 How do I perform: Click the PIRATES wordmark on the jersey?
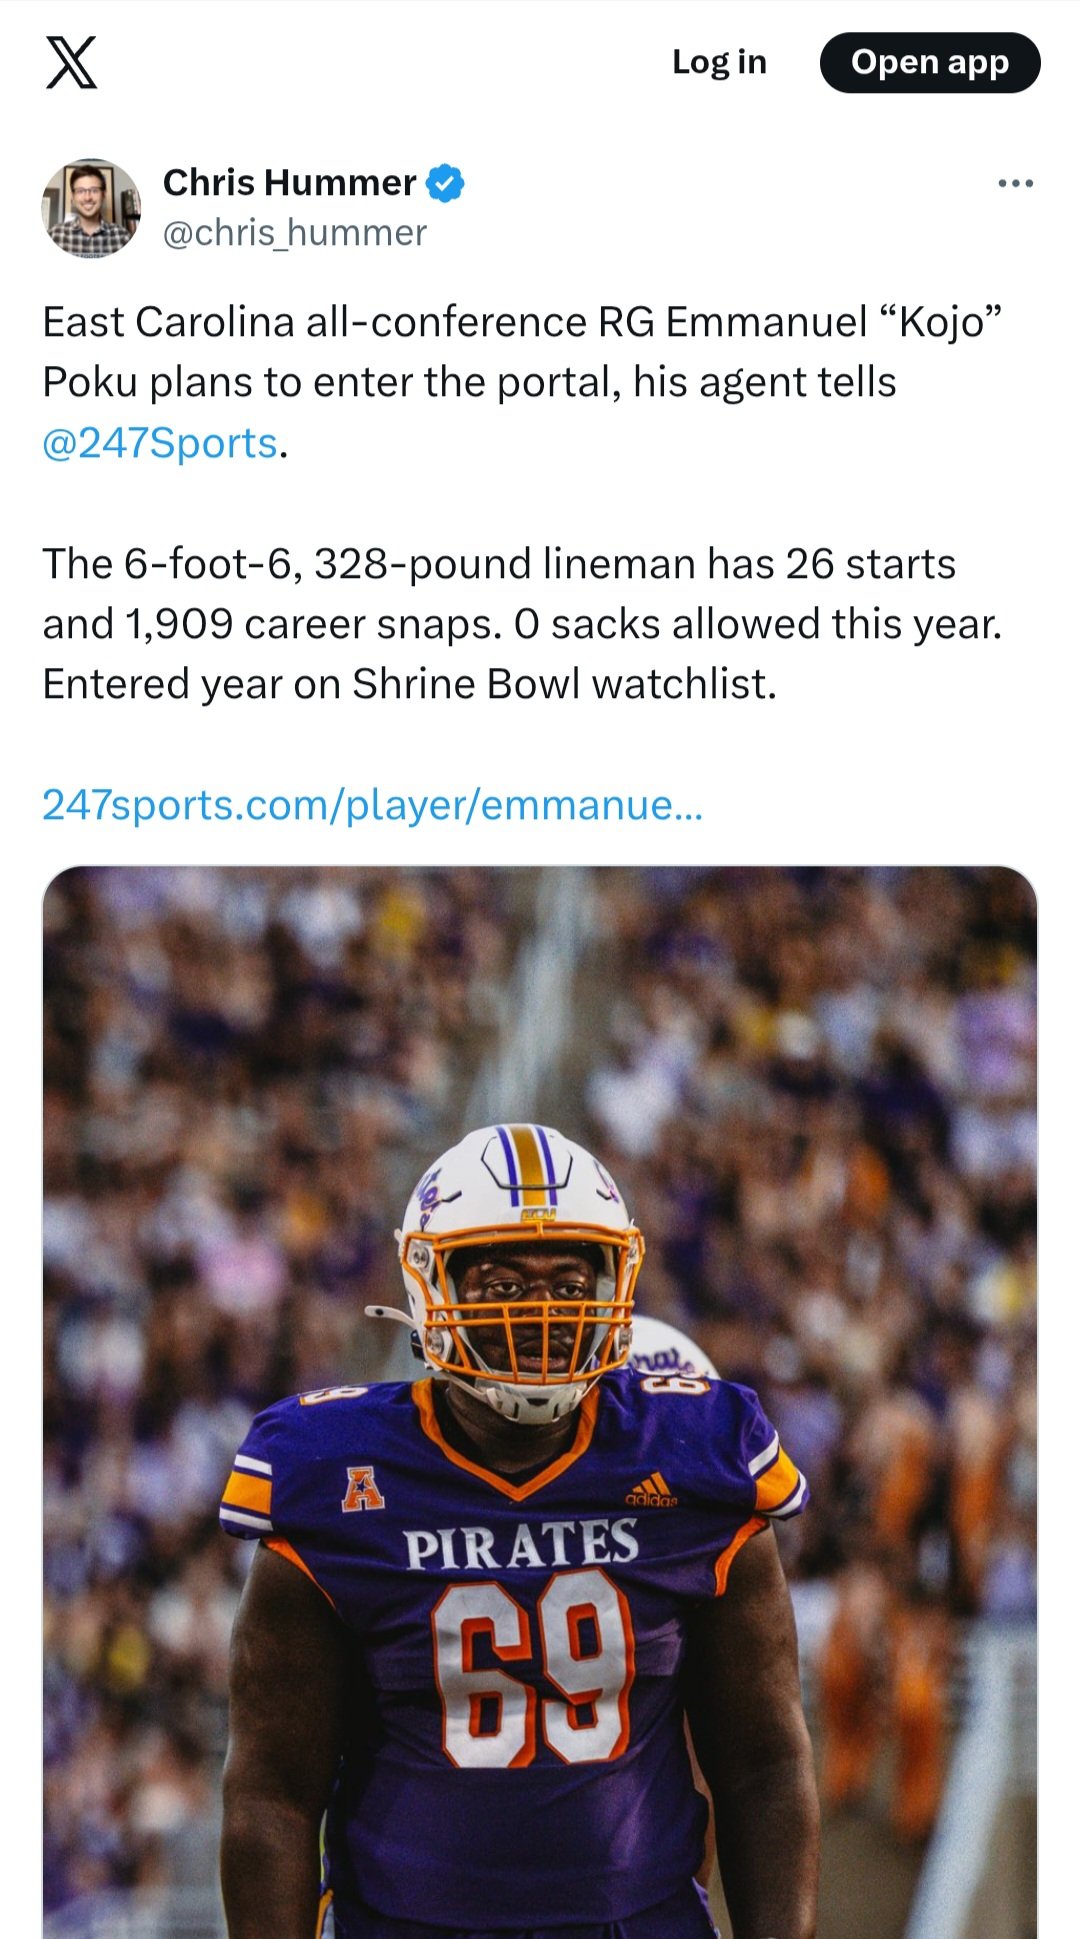pyautogui.click(x=521, y=1545)
